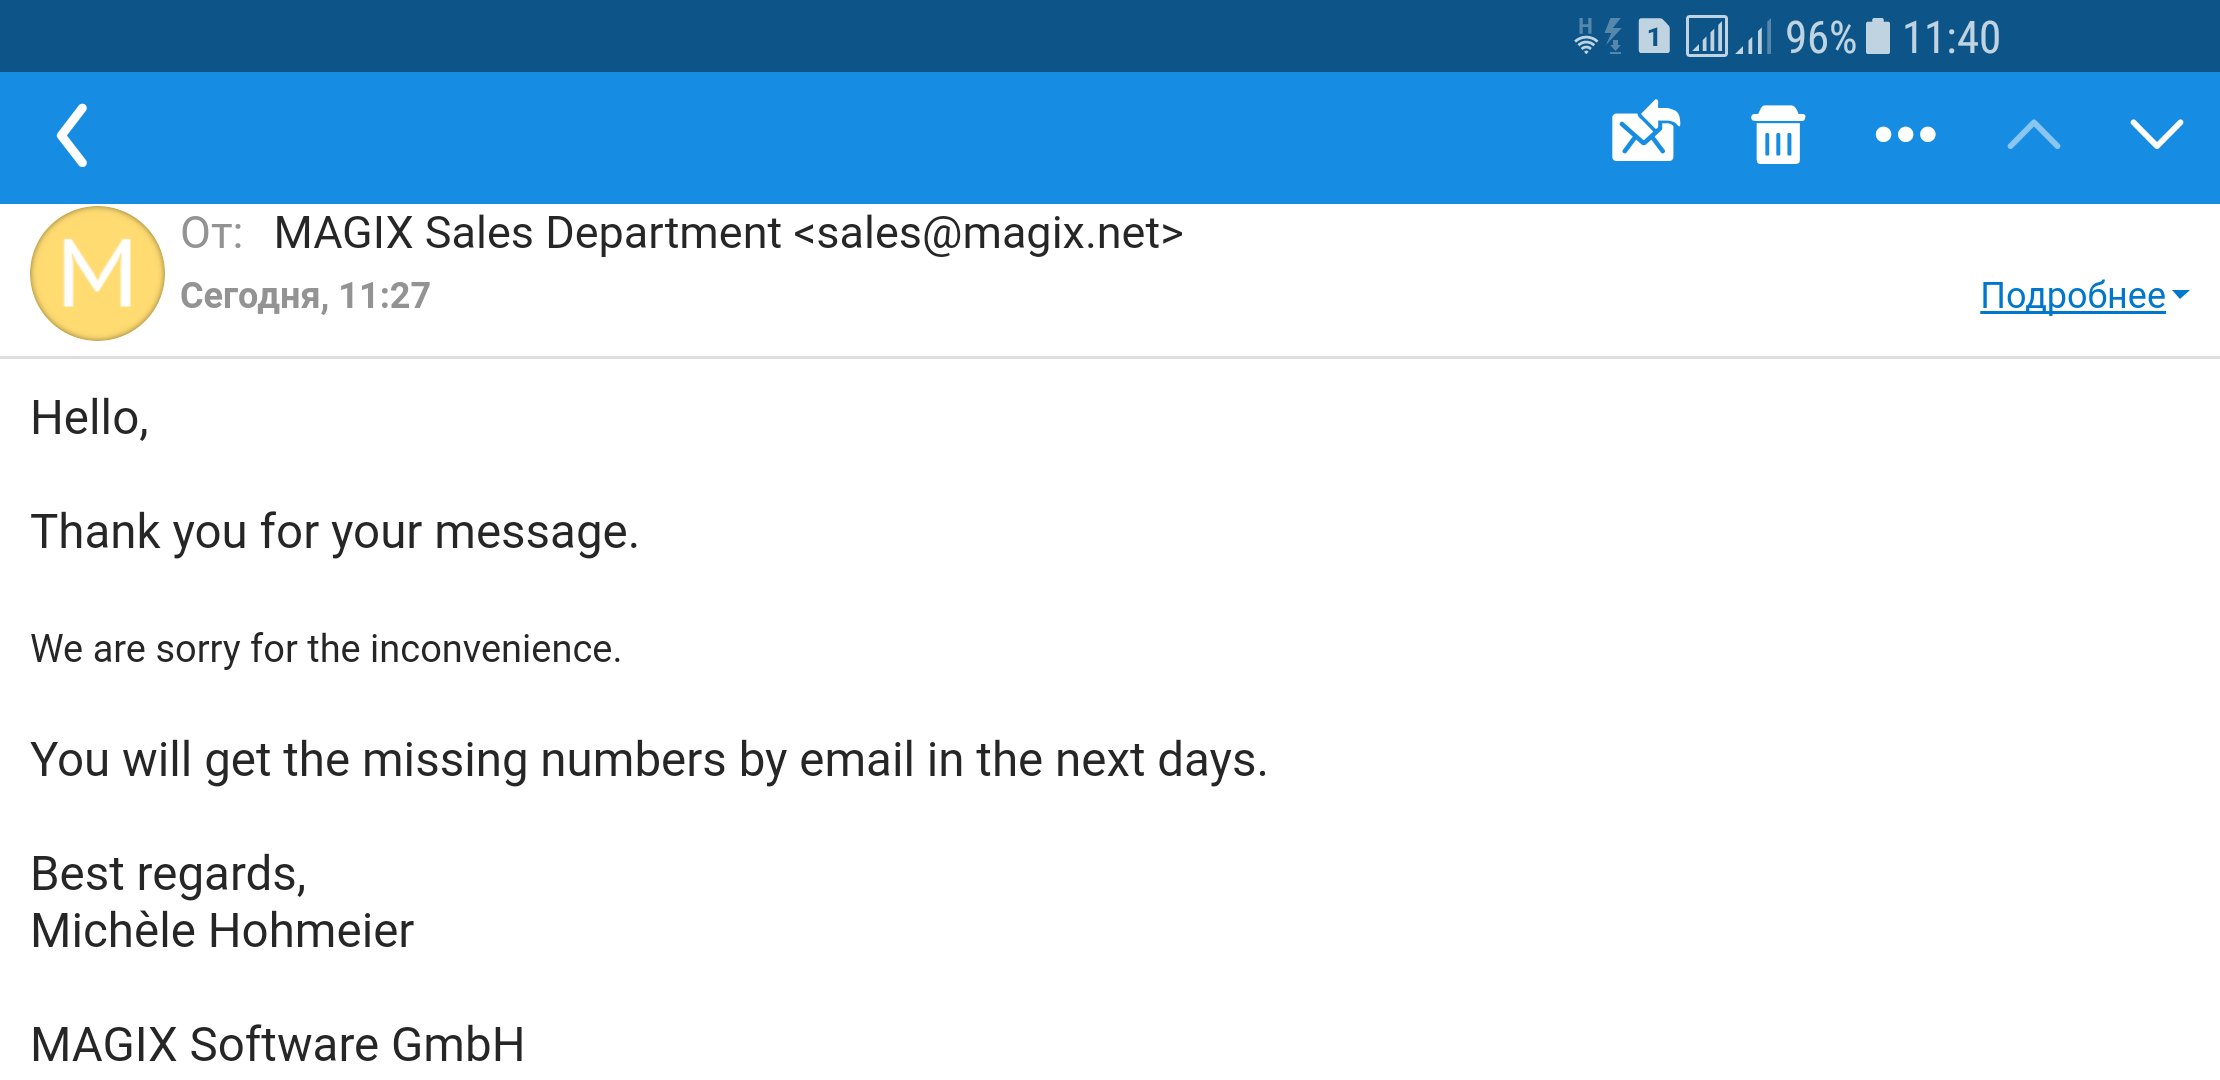Click the 'missing numbers by email' sentence
Viewport: 2220px width, 1080px height.
pyautogui.click(x=648, y=760)
